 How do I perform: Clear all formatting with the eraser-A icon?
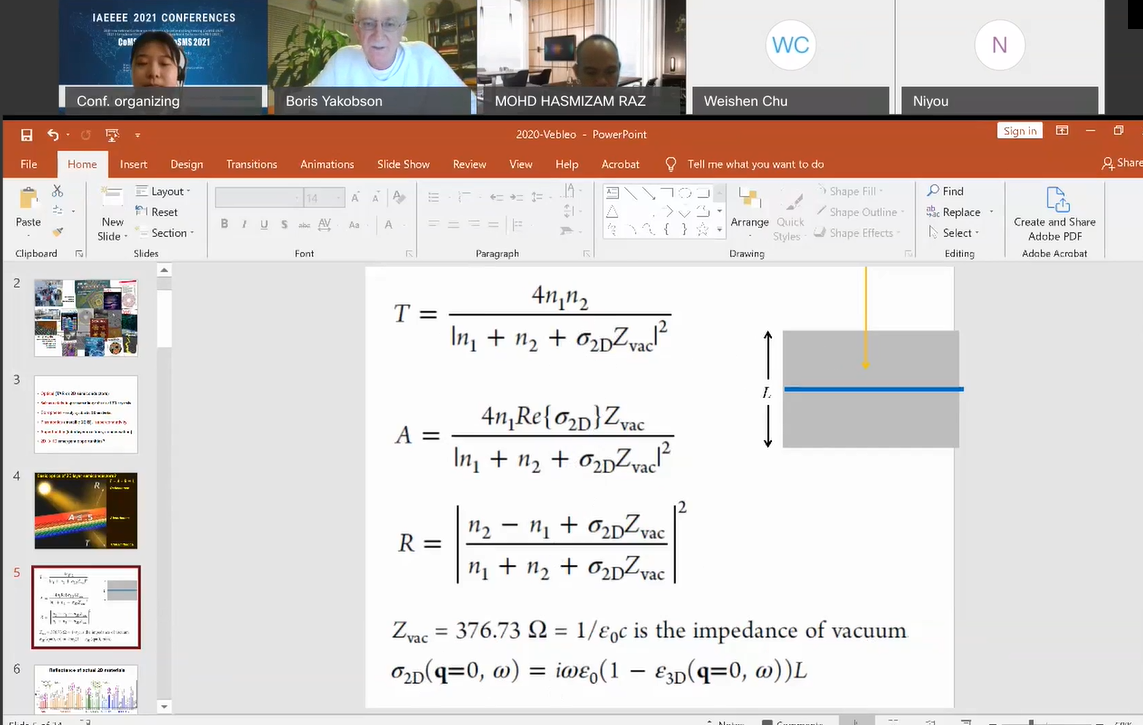399,197
